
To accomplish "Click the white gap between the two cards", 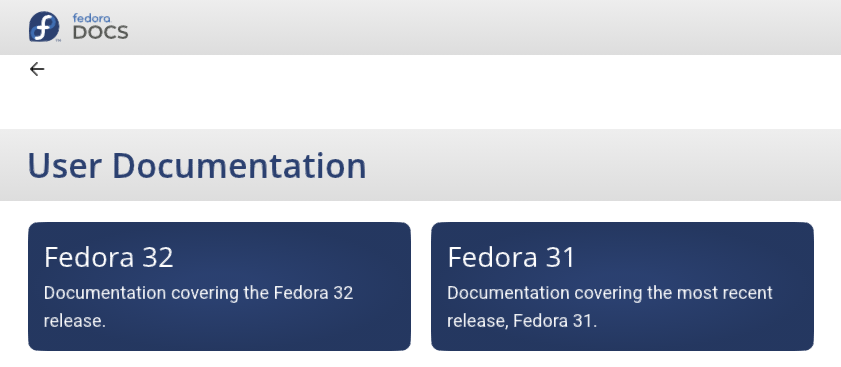I will click(421, 287).
